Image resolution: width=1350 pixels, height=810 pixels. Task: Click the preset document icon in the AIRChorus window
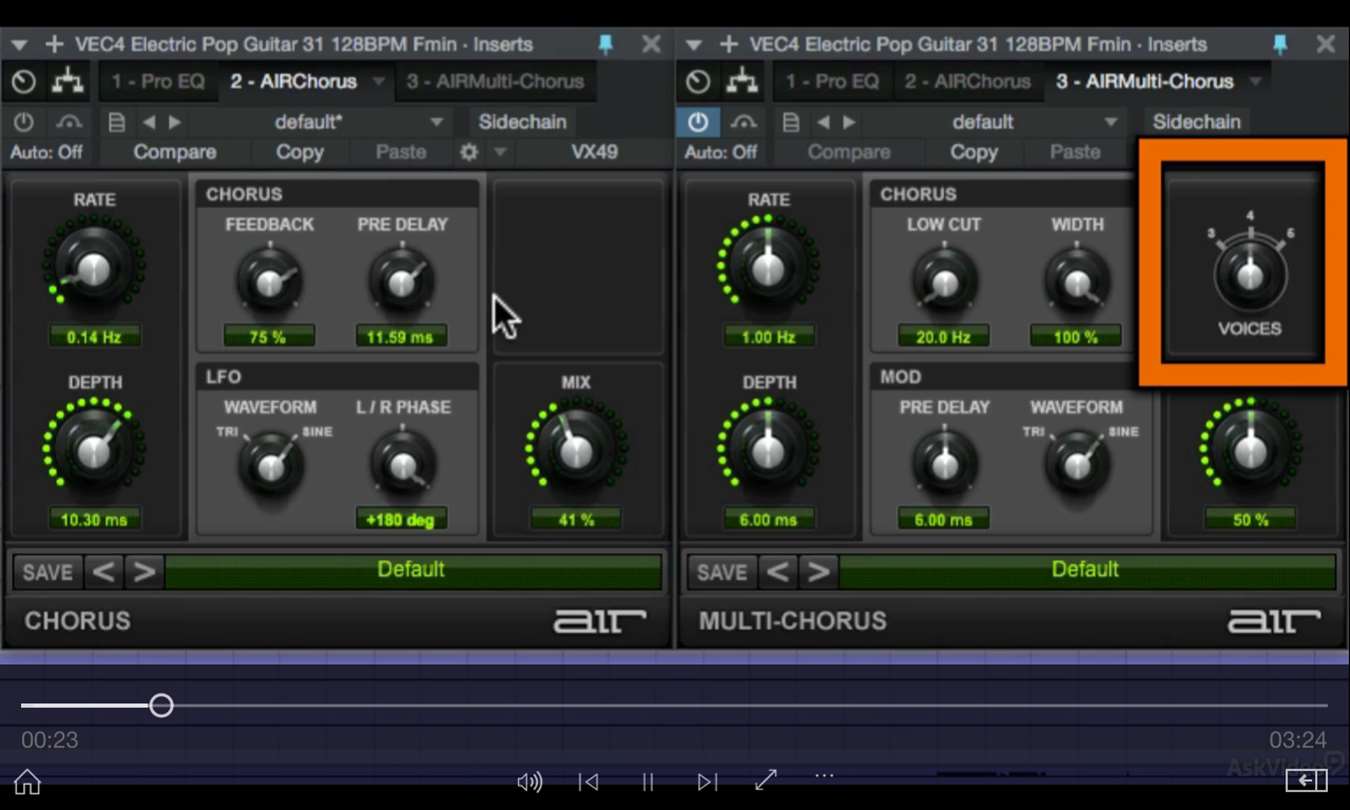click(x=117, y=122)
